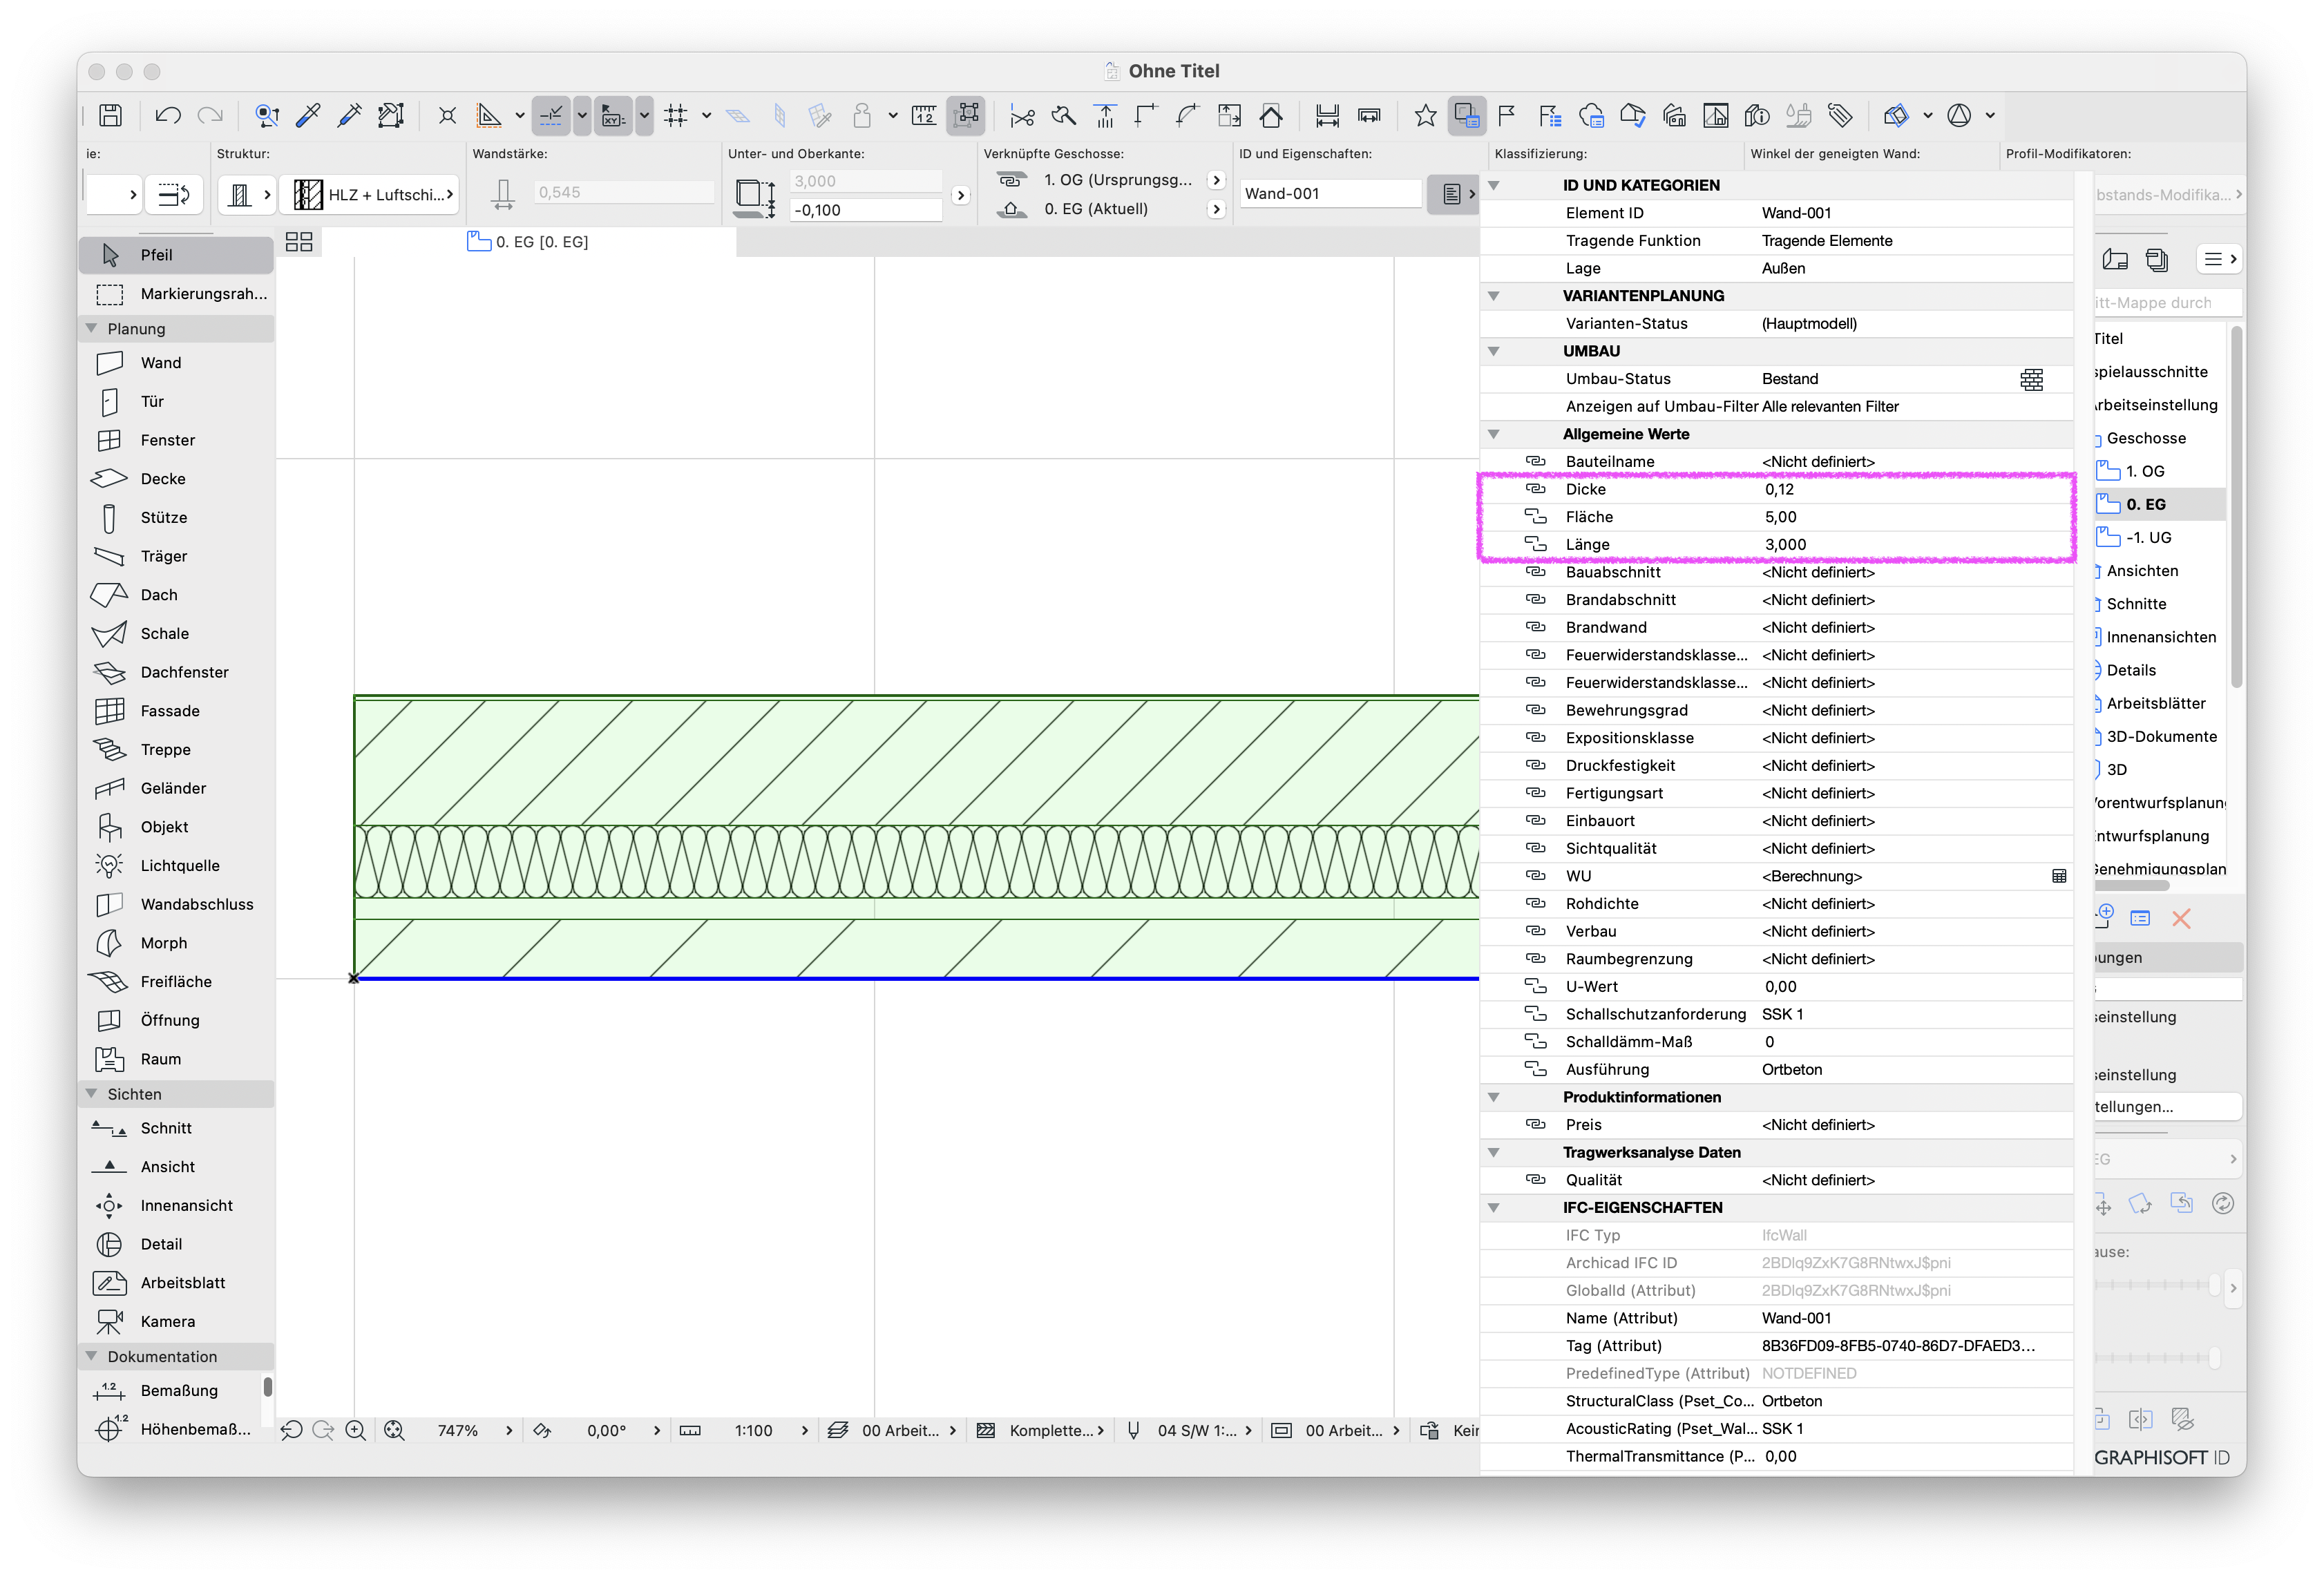2324x1579 pixels.
Task: Select the Tür tool
Action: click(176, 402)
